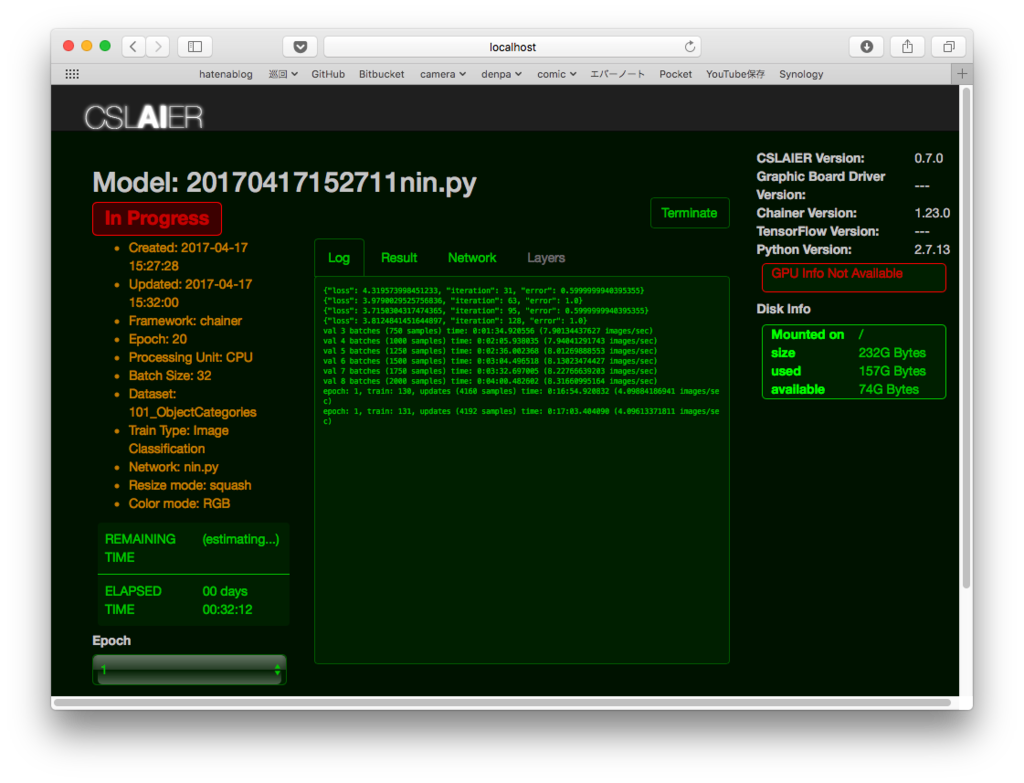Open the Epoch selector dropdown
The width and height of the screenshot is (1024, 783).
pos(189,669)
